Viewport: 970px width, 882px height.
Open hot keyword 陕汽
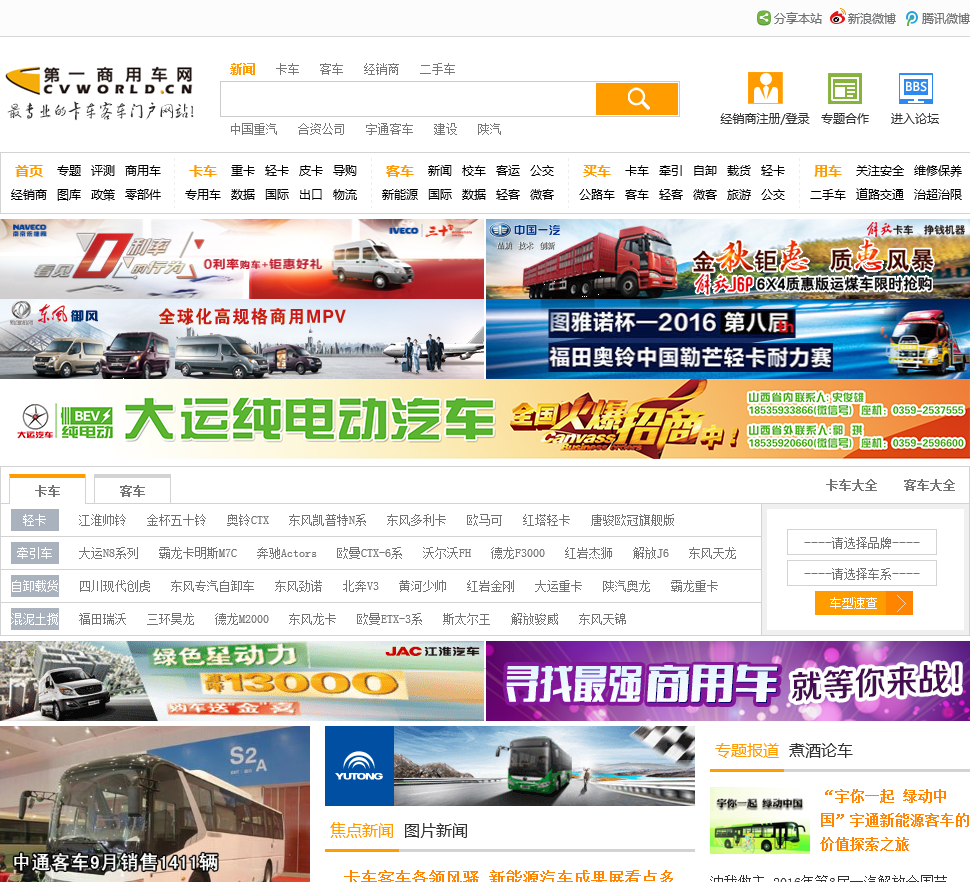tap(489, 129)
